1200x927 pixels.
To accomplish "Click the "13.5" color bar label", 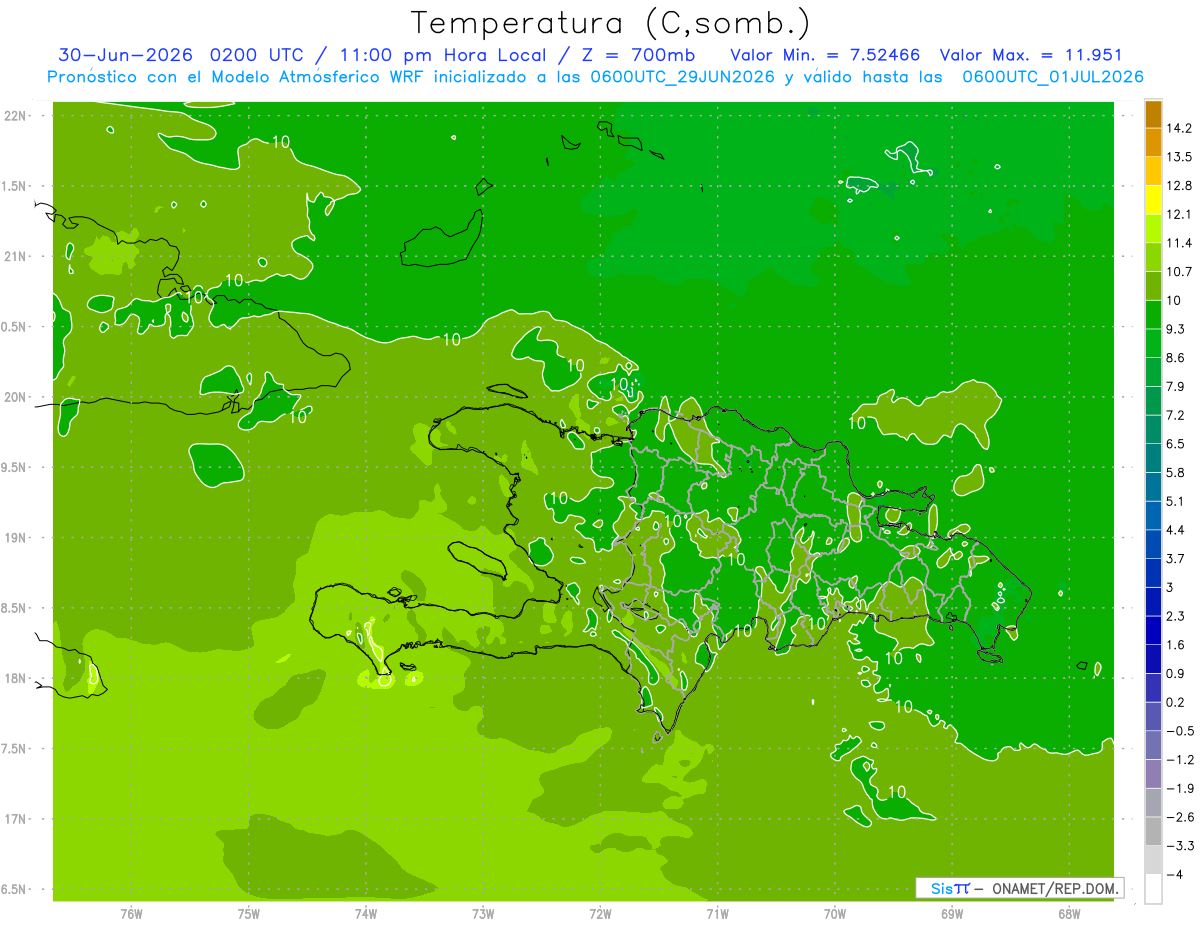I will [x=1181, y=157].
